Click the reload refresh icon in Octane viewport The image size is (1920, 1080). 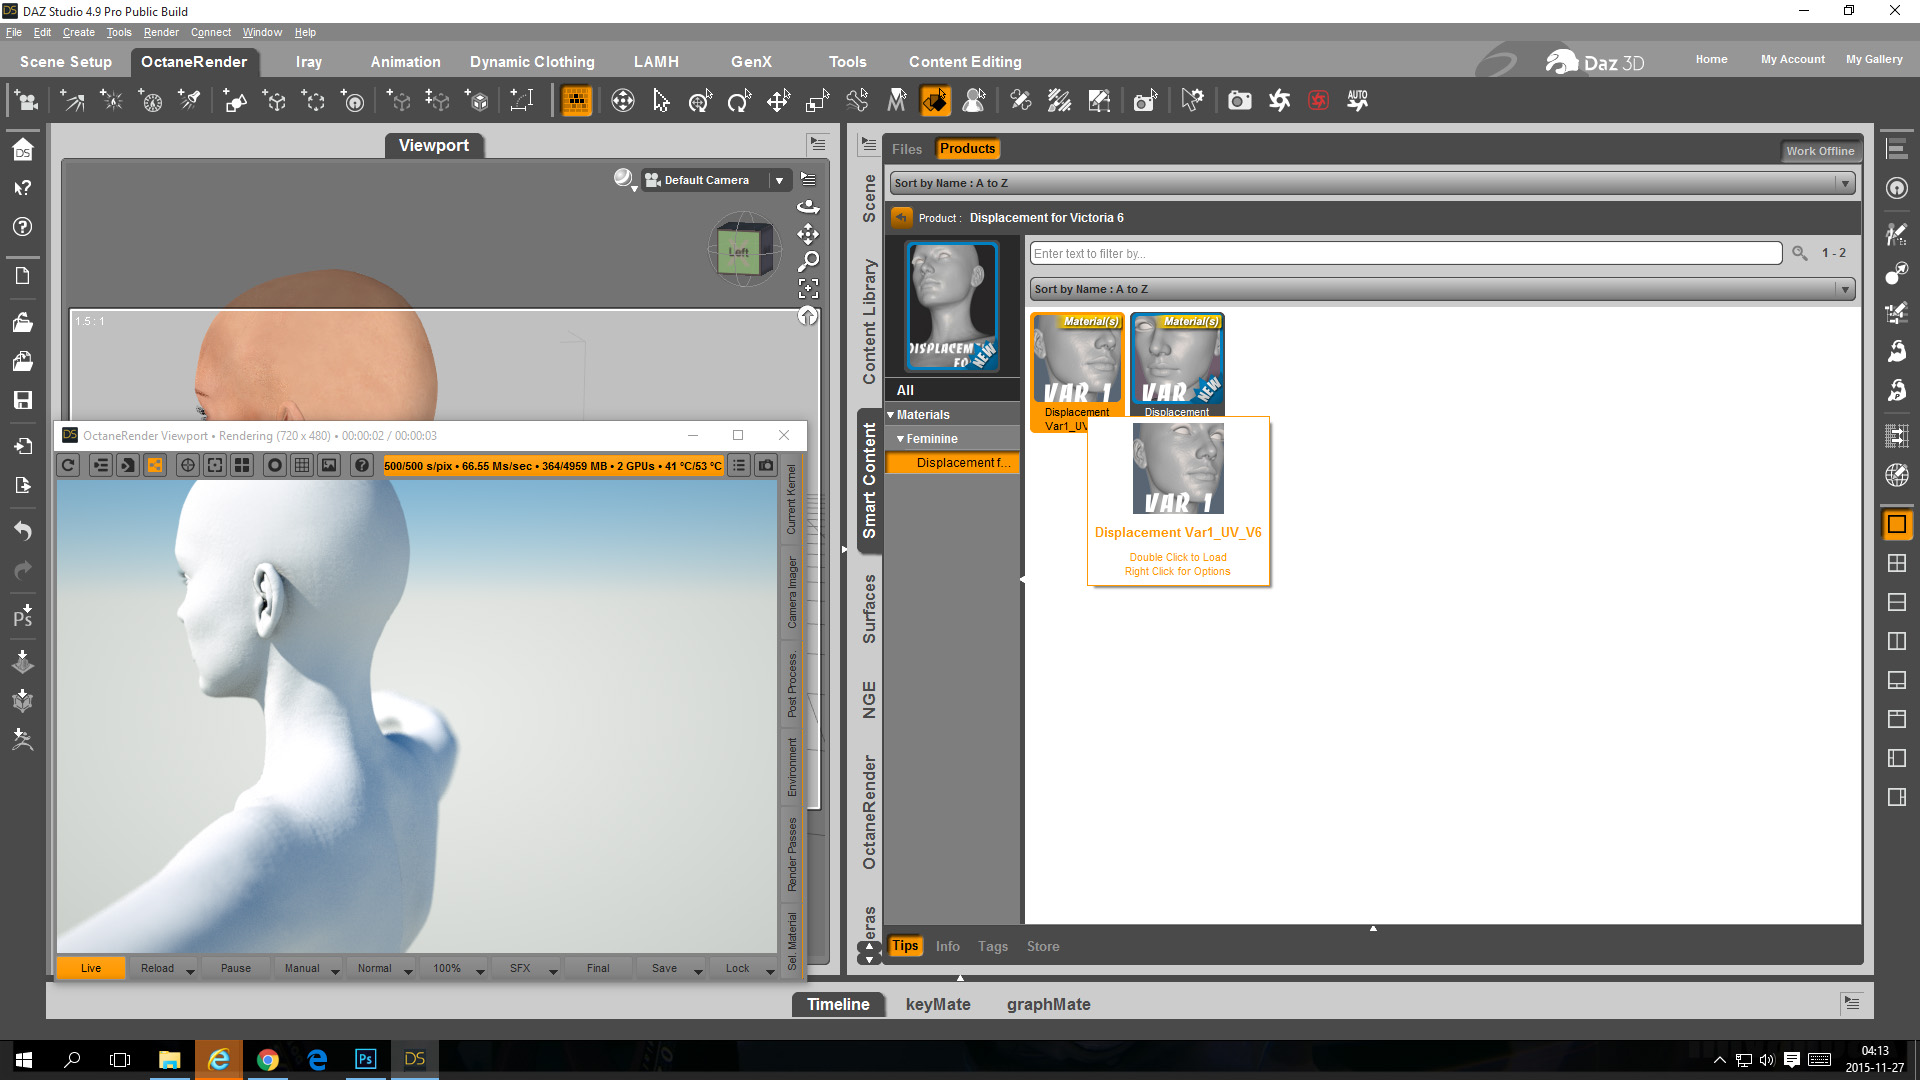[68, 465]
